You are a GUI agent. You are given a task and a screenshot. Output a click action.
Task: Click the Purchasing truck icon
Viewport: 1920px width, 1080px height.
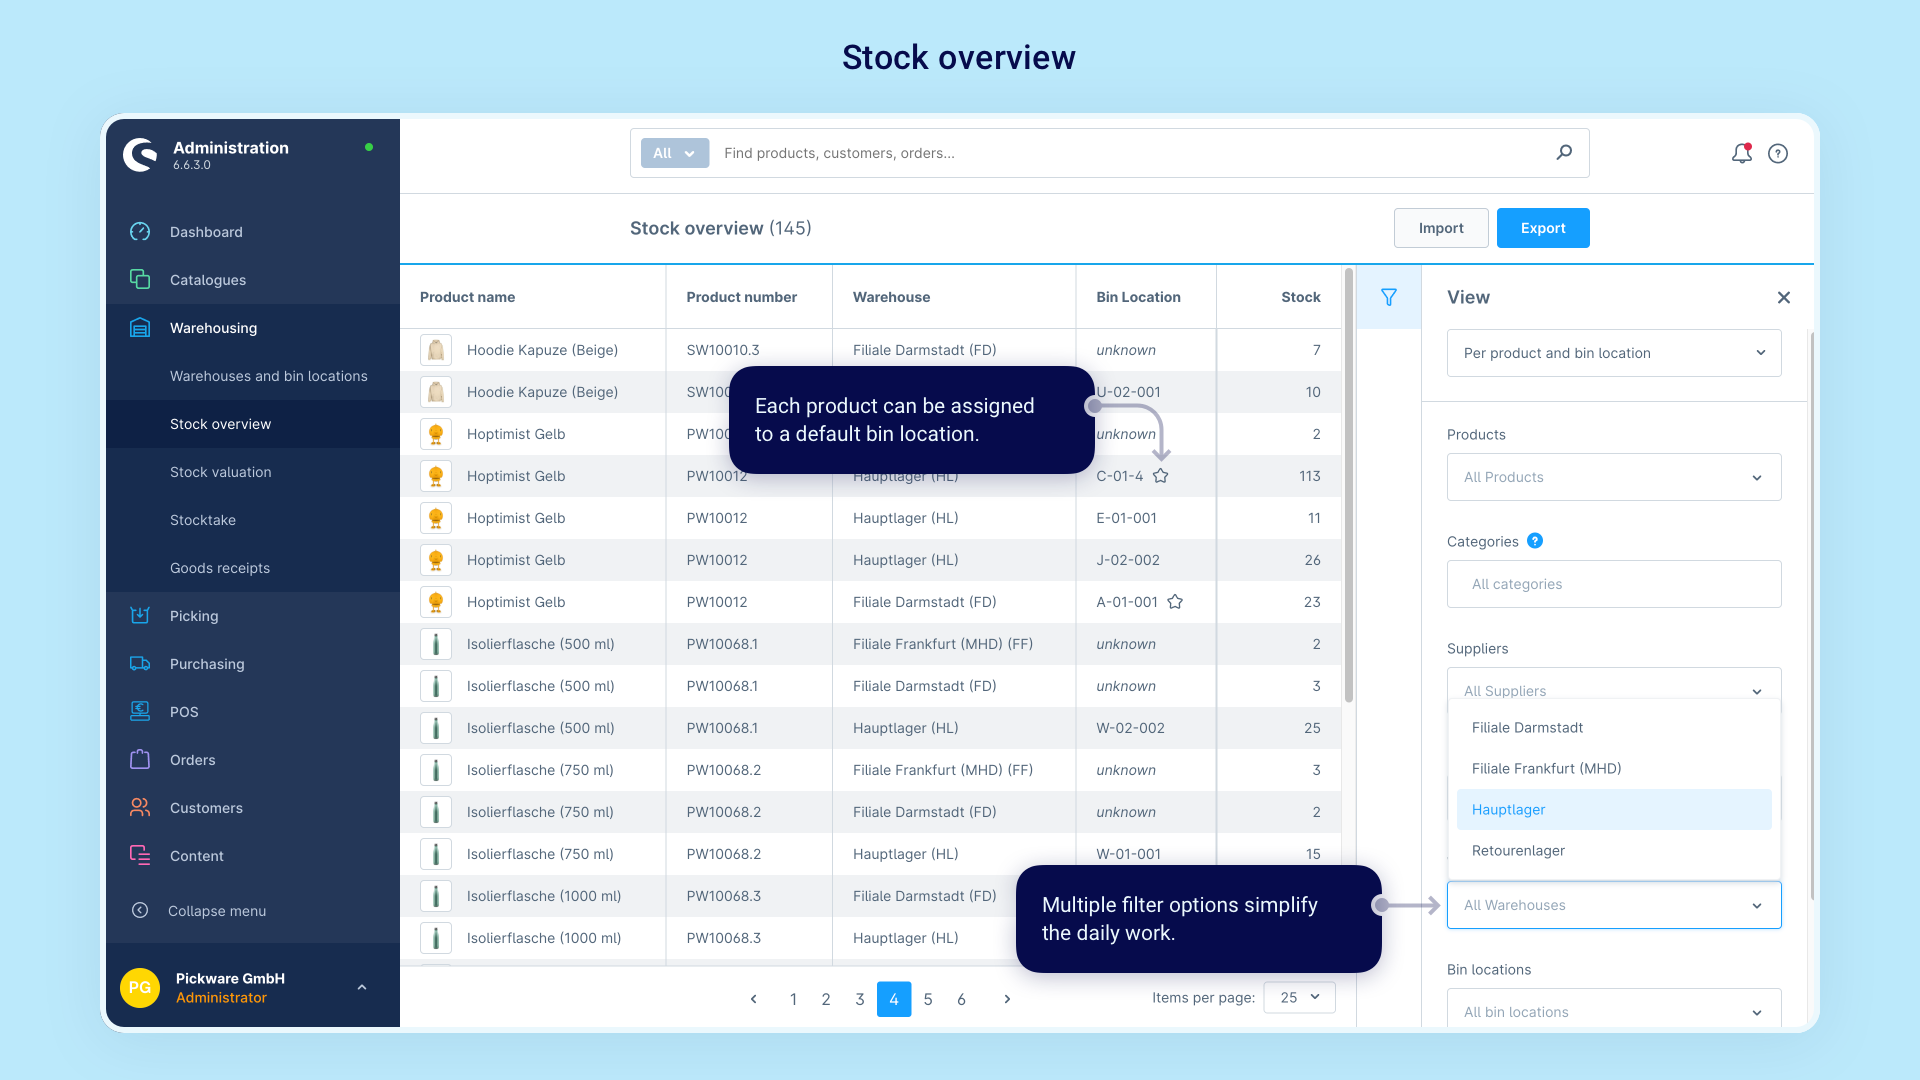pyautogui.click(x=140, y=664)
